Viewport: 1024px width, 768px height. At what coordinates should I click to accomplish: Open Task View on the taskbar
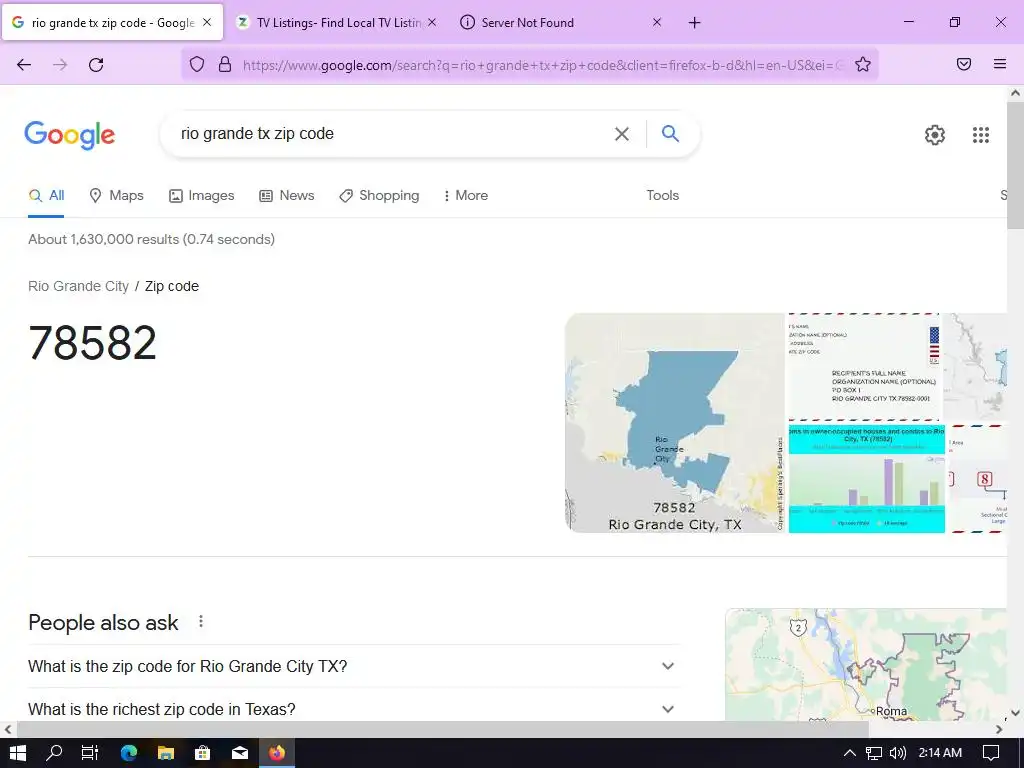pyautogui.click(x=90, y=753)
